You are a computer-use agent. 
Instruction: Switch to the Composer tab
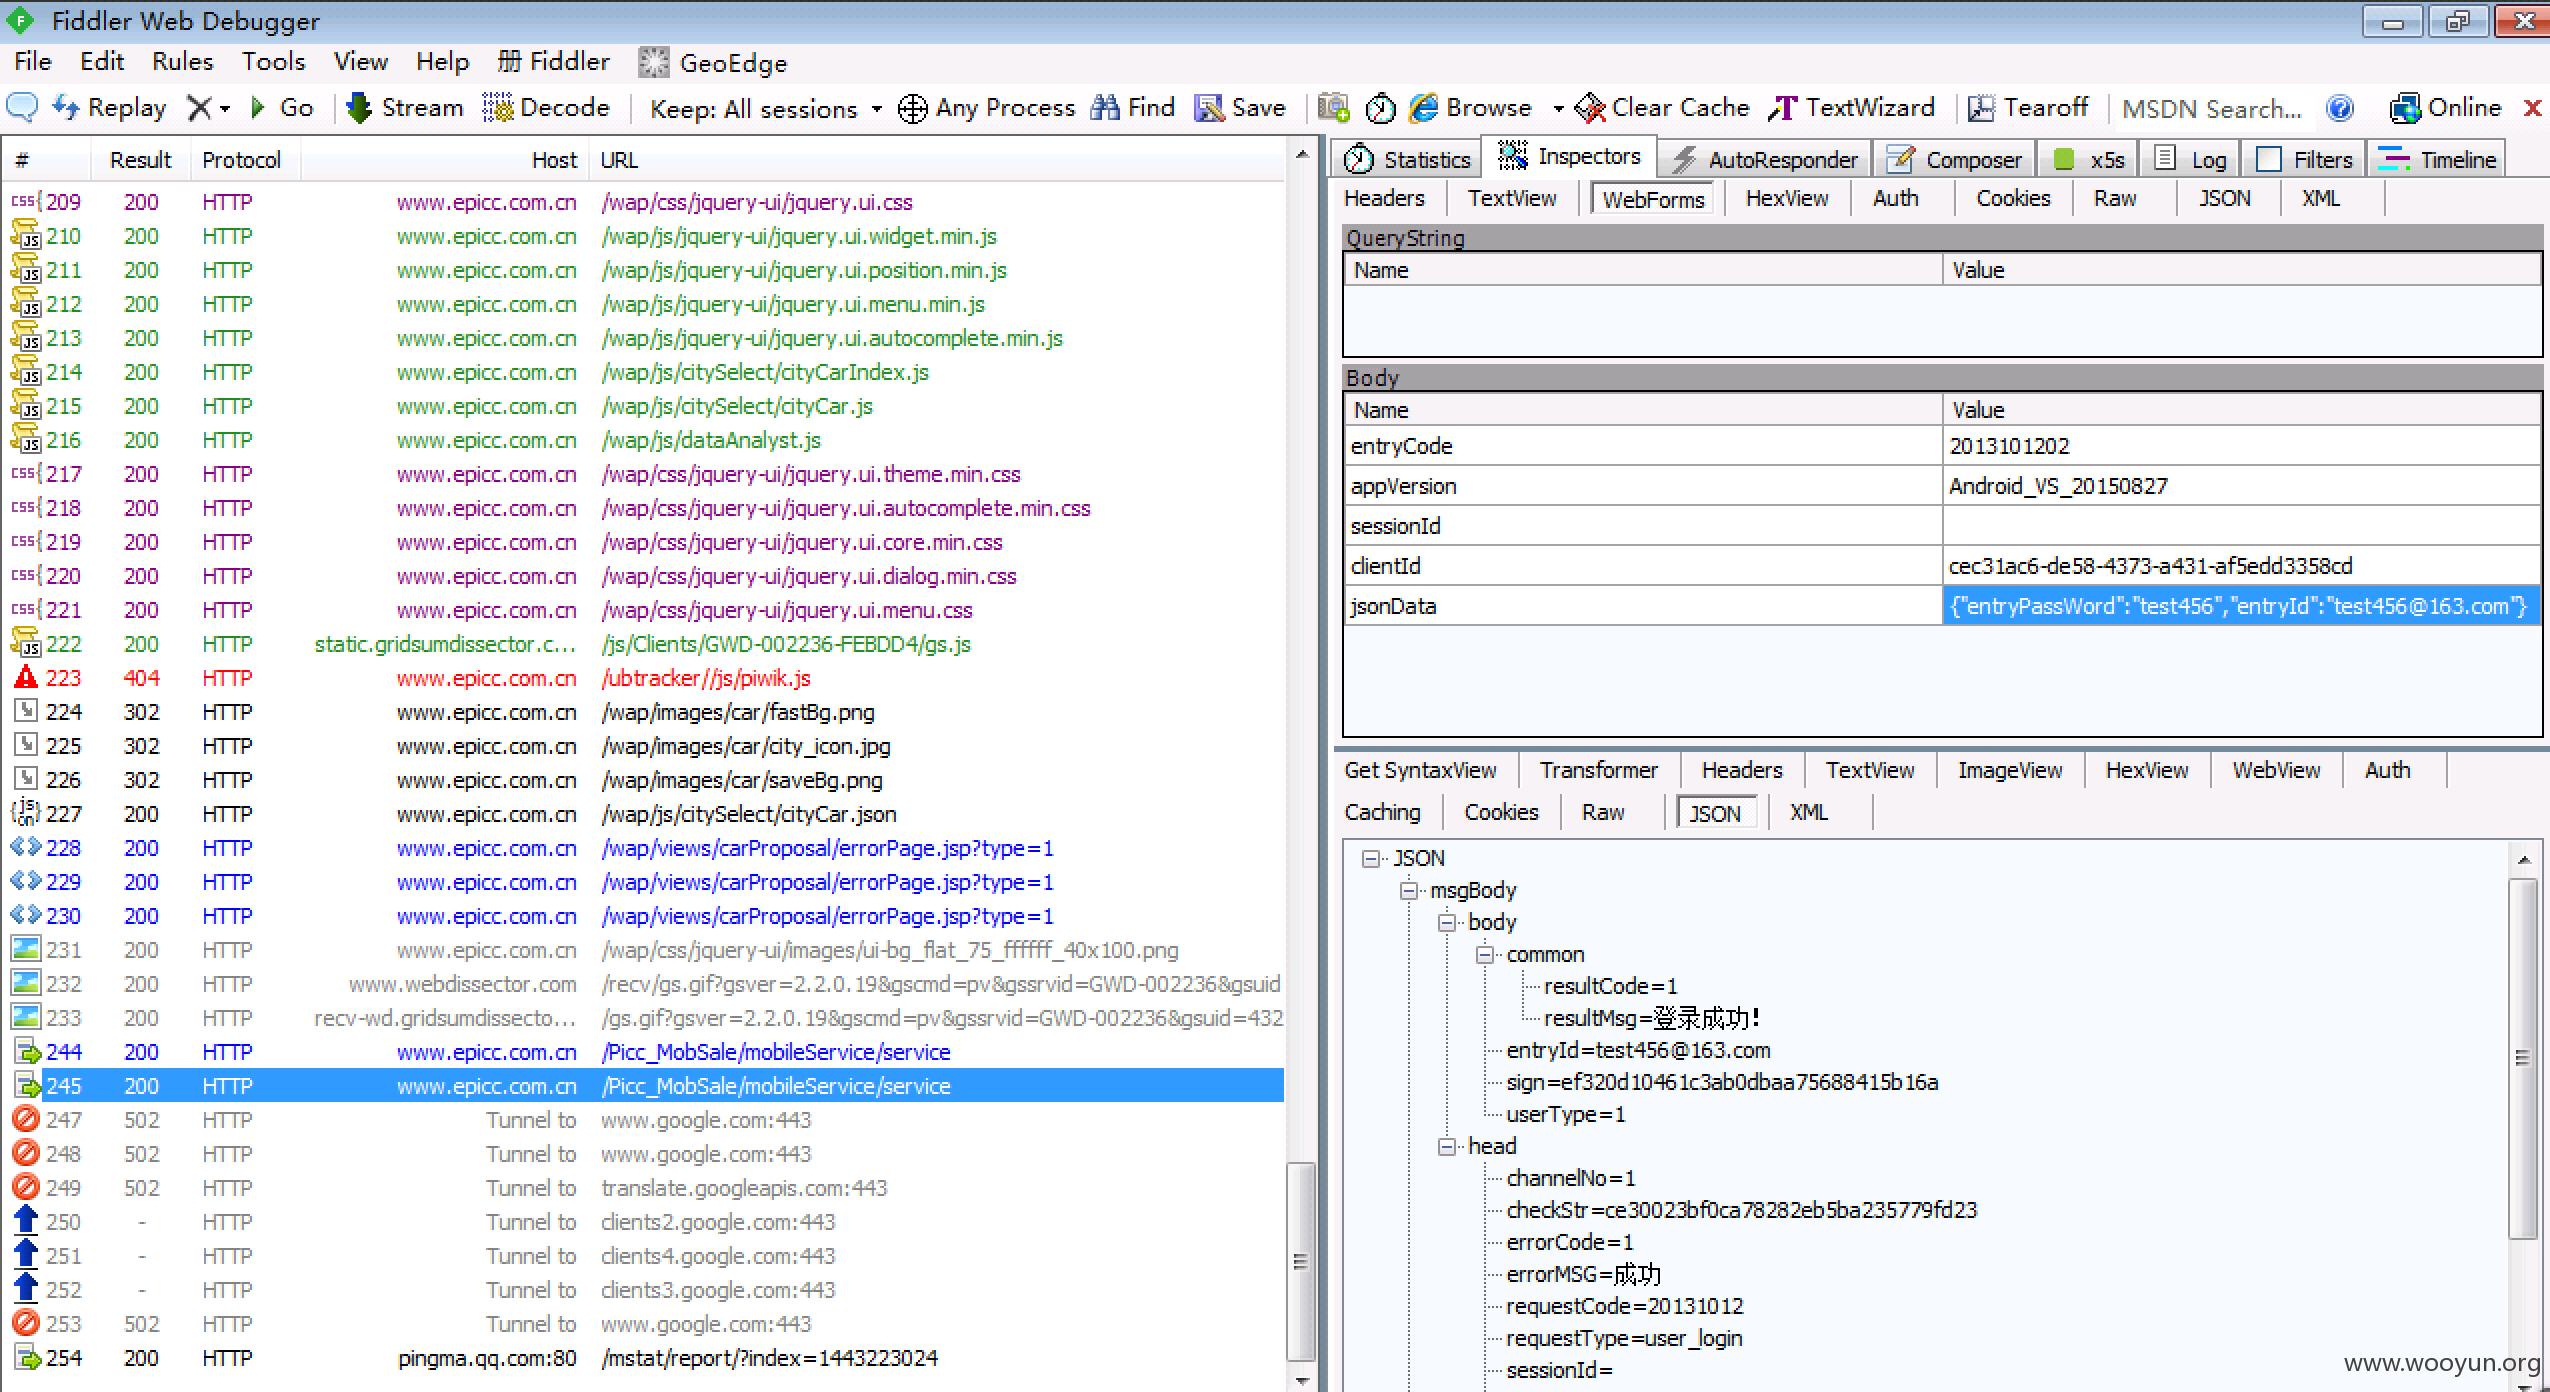pos(1954,160)
